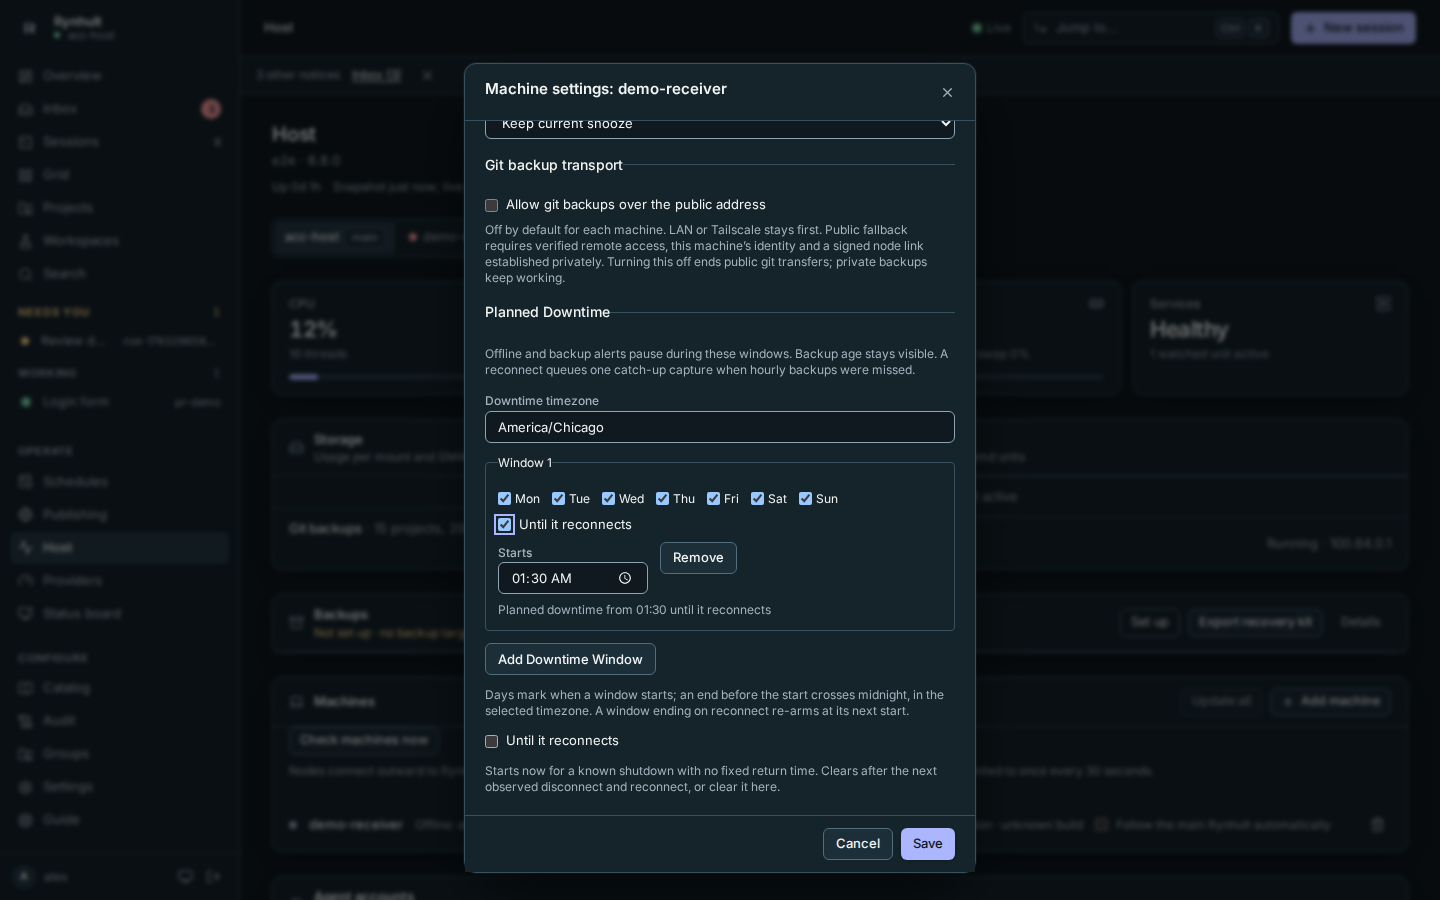Viewport: 1440px width, 900px height.
Task: Click the Schedules icon in sidebar
Action: tap(26, 482)
